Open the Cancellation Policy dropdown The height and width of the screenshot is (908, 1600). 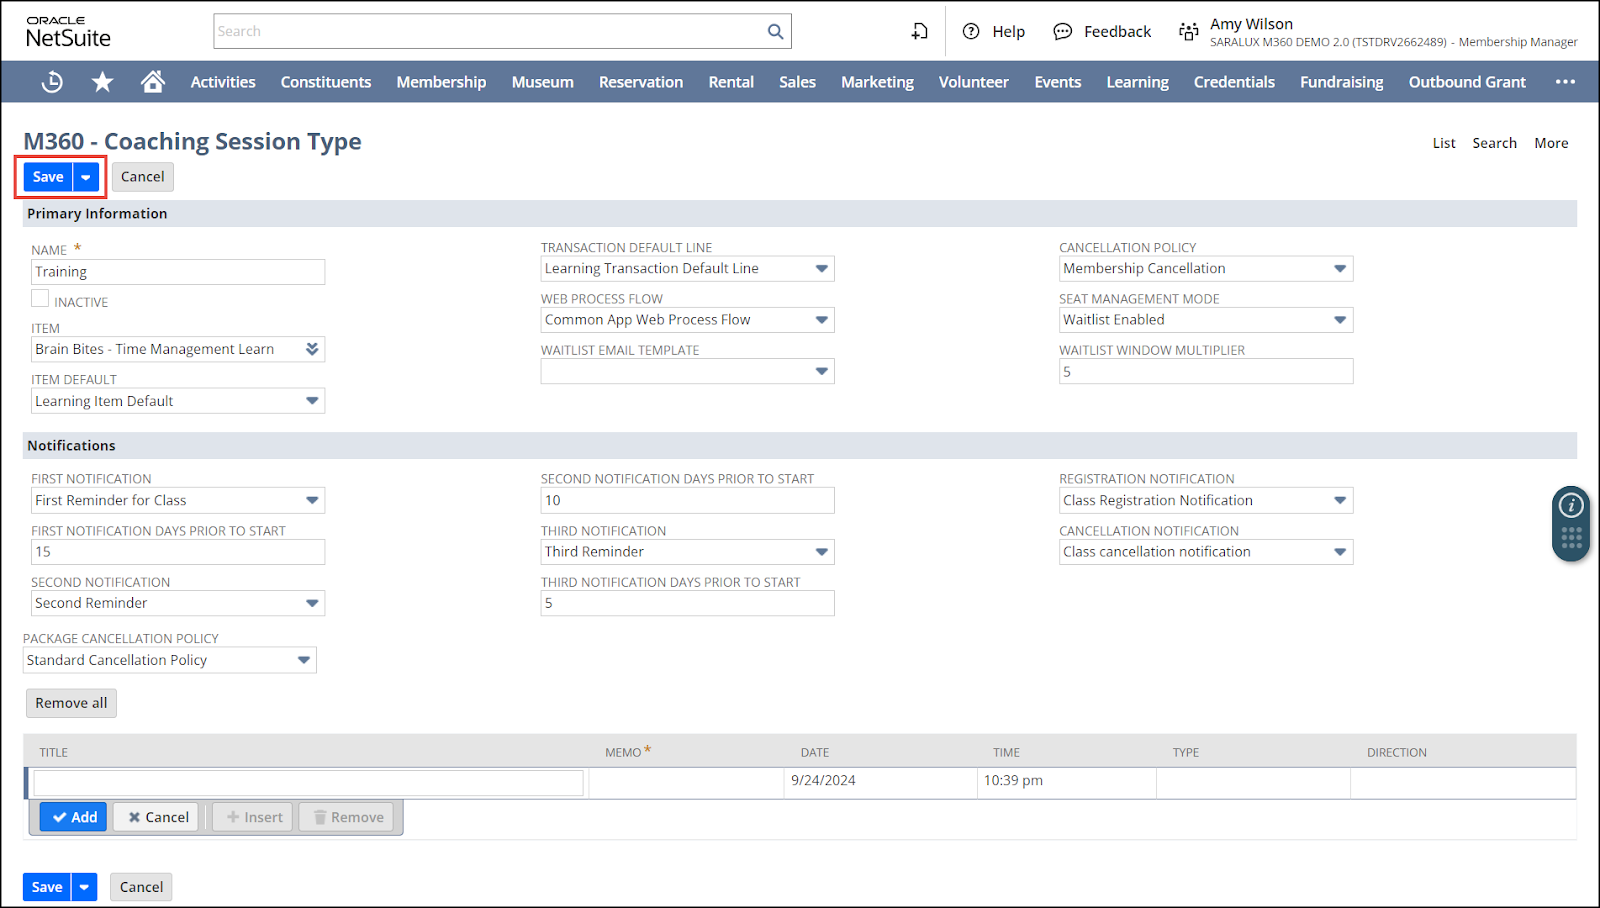coord(1339,269)
